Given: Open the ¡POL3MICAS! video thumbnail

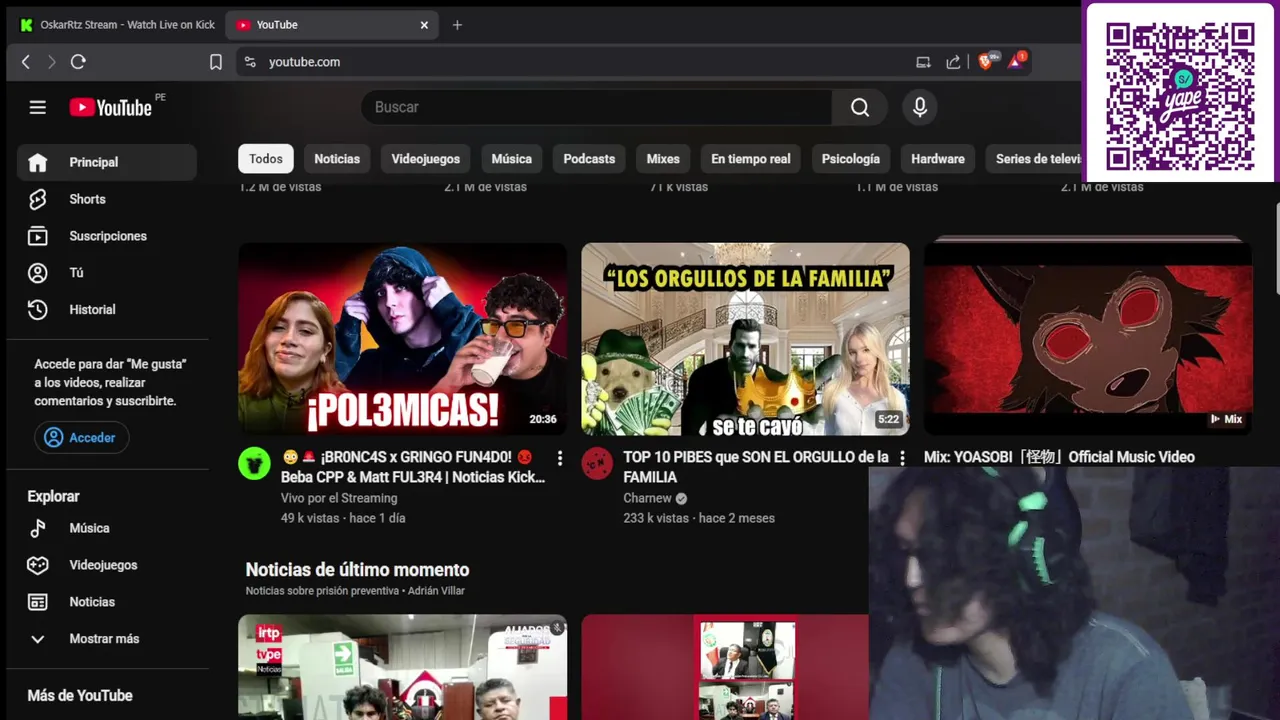Looking at the screenshot, I should click(x=402, y=339).
